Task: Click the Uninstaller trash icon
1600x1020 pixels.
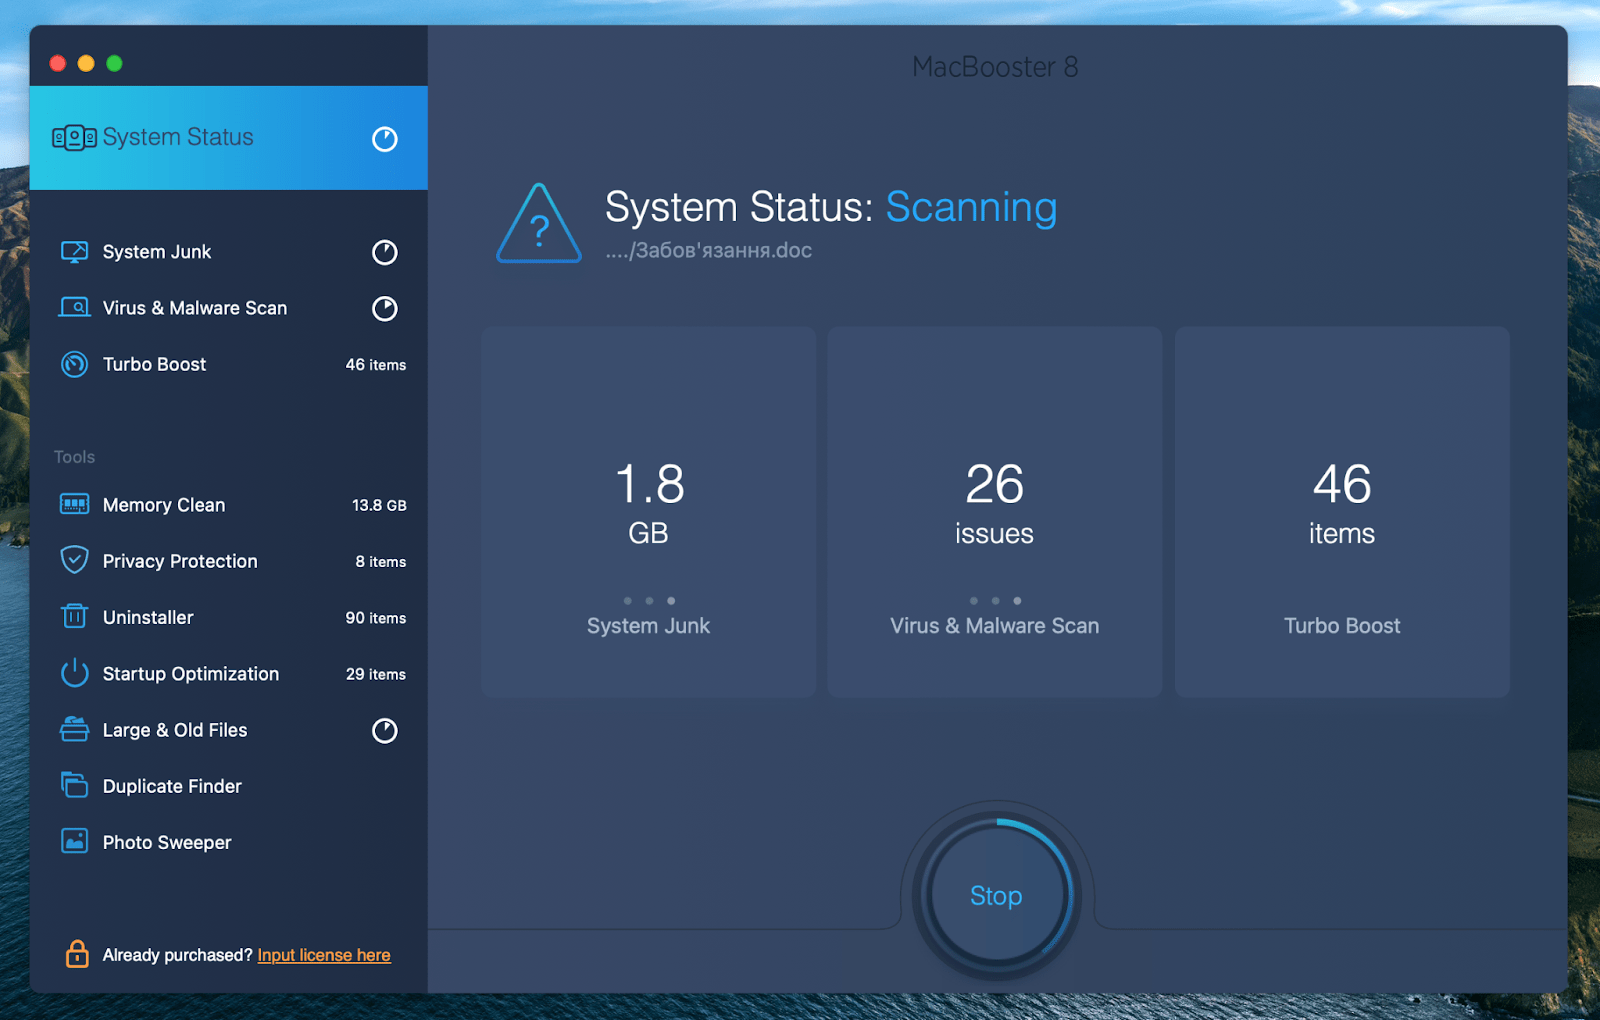Action: pyautogui.click(x=74, y=616)
